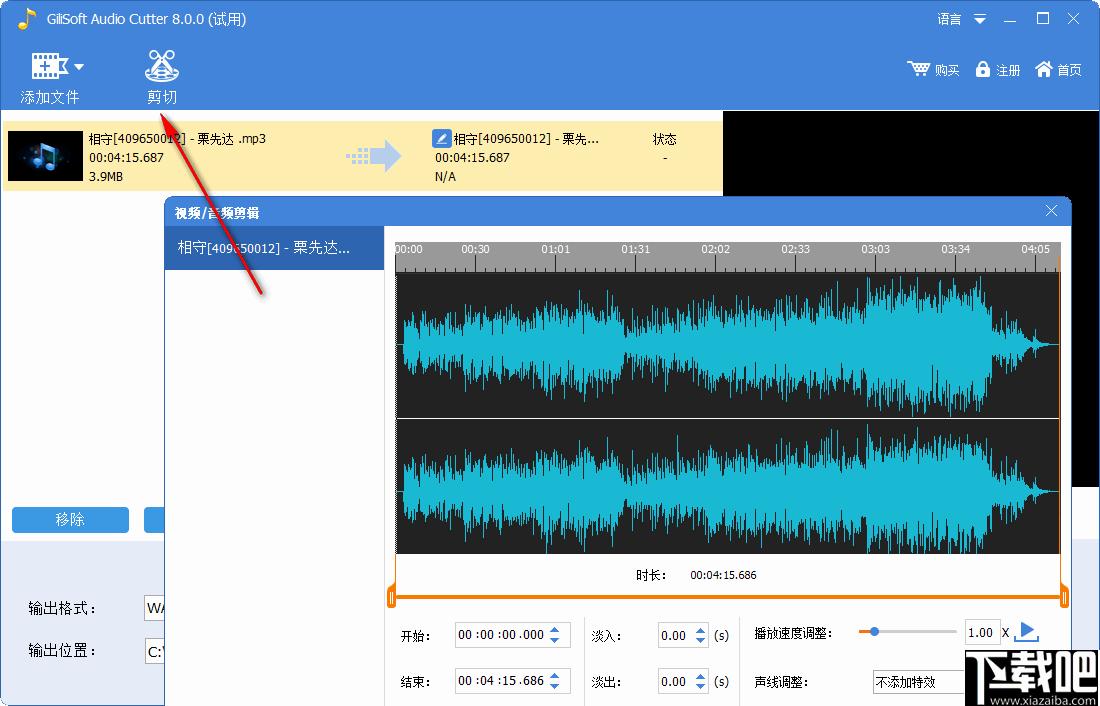
Task: Click the lower channel waveform
Action: point(727,487)
